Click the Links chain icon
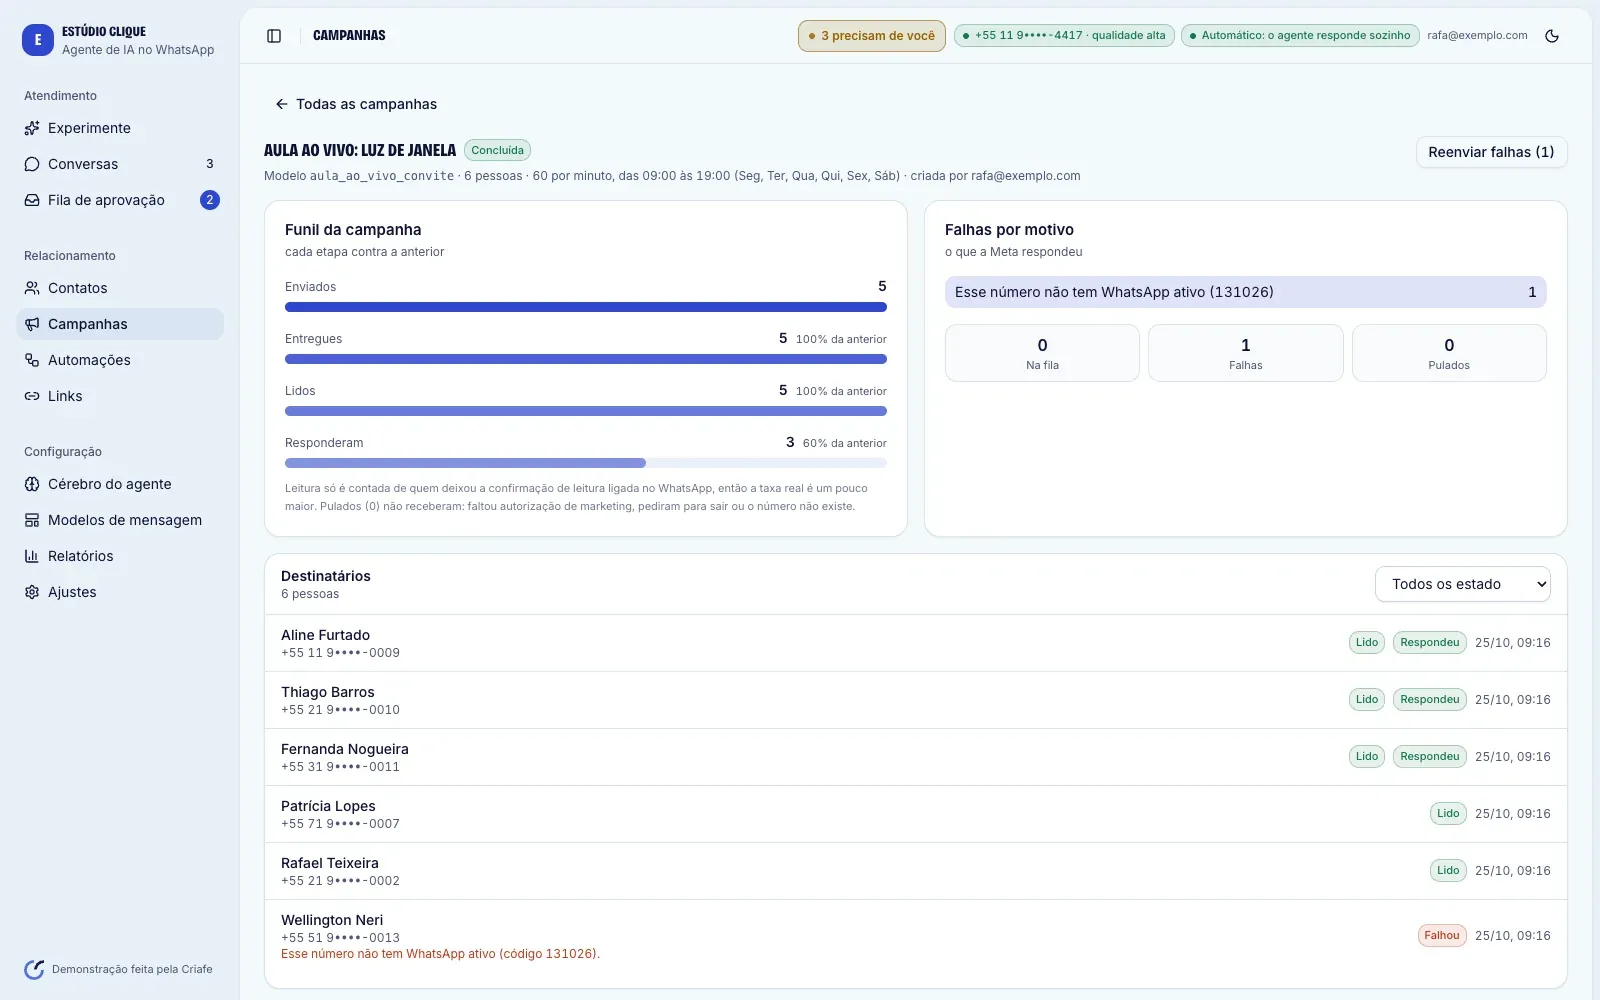This screenshot has width=1600, height=1000. coord(32,396)
